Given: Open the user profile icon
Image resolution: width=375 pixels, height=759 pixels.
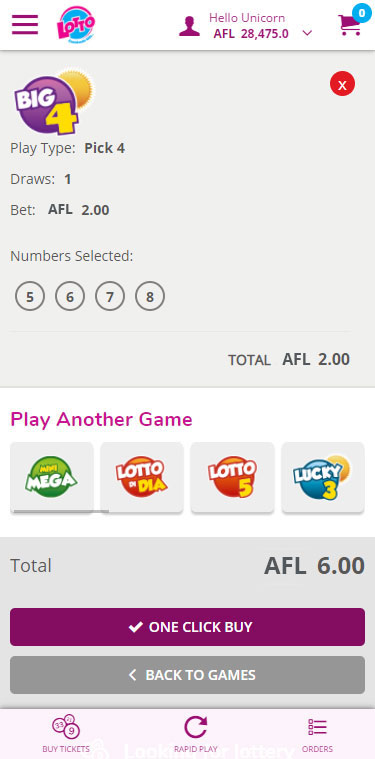Looking at the screenshot, I should 189,26.
